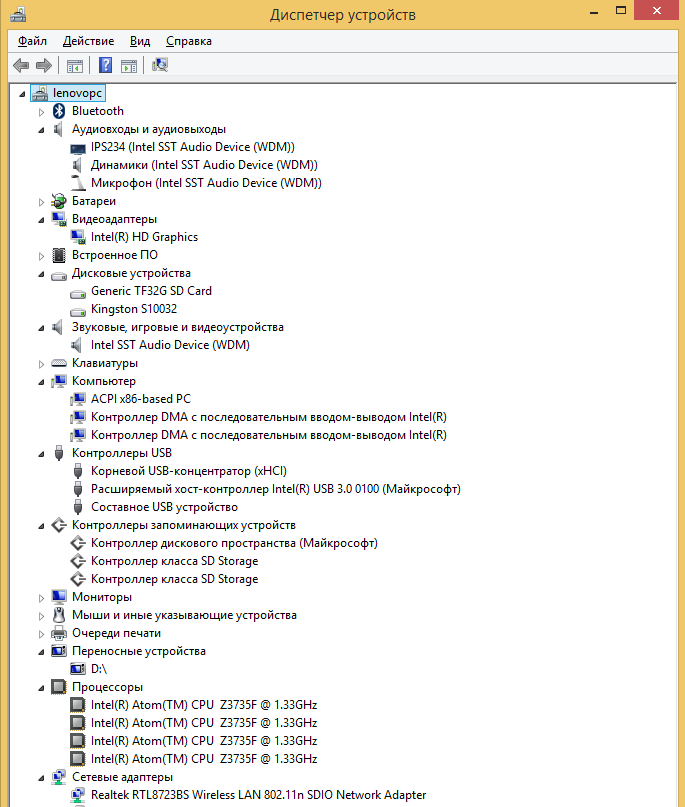Select Составное USB устройство
The image size is (685, 807).
(164, 507)
